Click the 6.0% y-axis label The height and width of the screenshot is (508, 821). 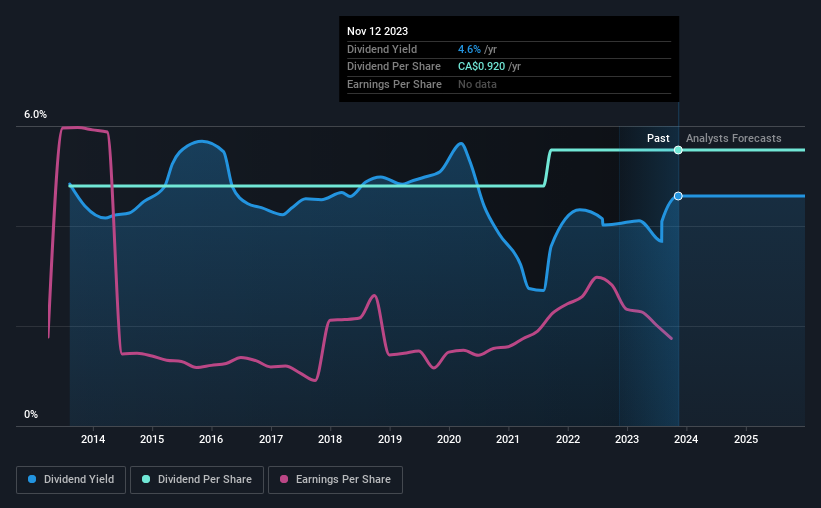(35, 115)
